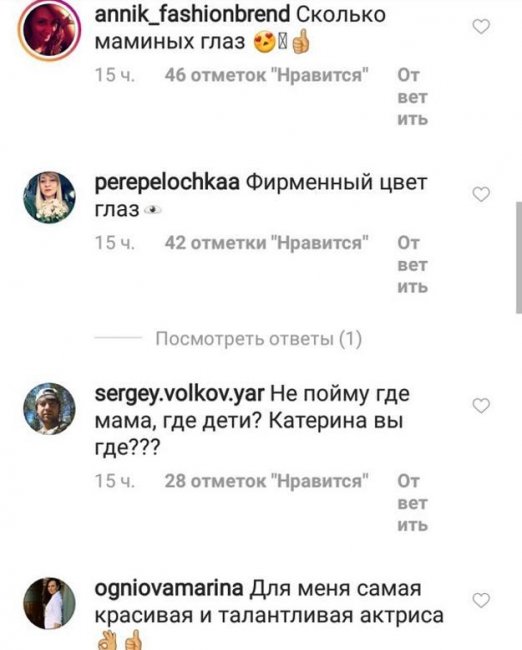
Task: Open perepelochkaa username link
Action: (167, 183)
